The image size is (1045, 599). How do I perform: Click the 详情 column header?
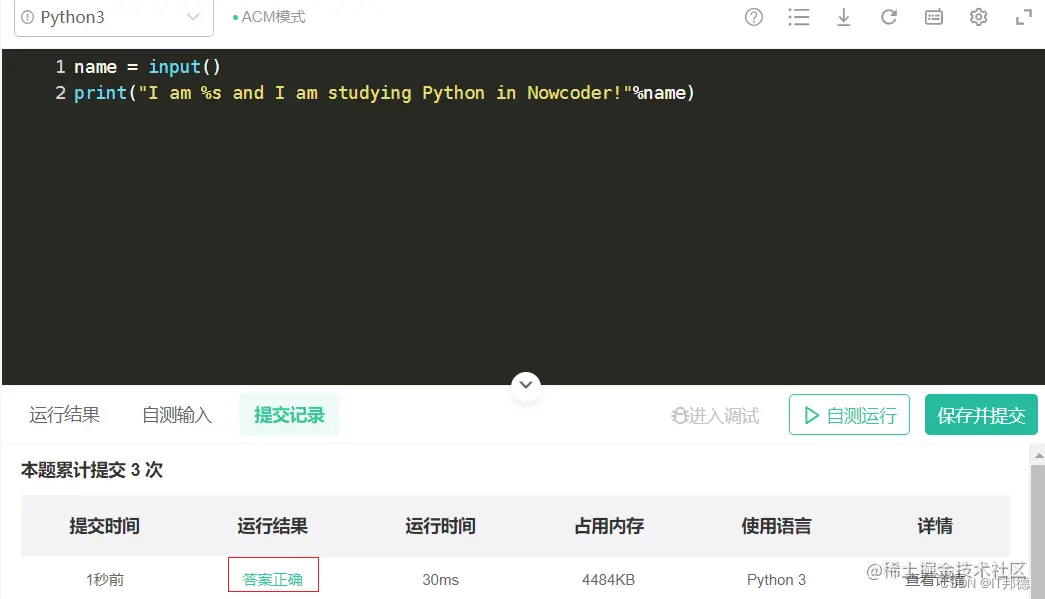click(x=935, y=526)
